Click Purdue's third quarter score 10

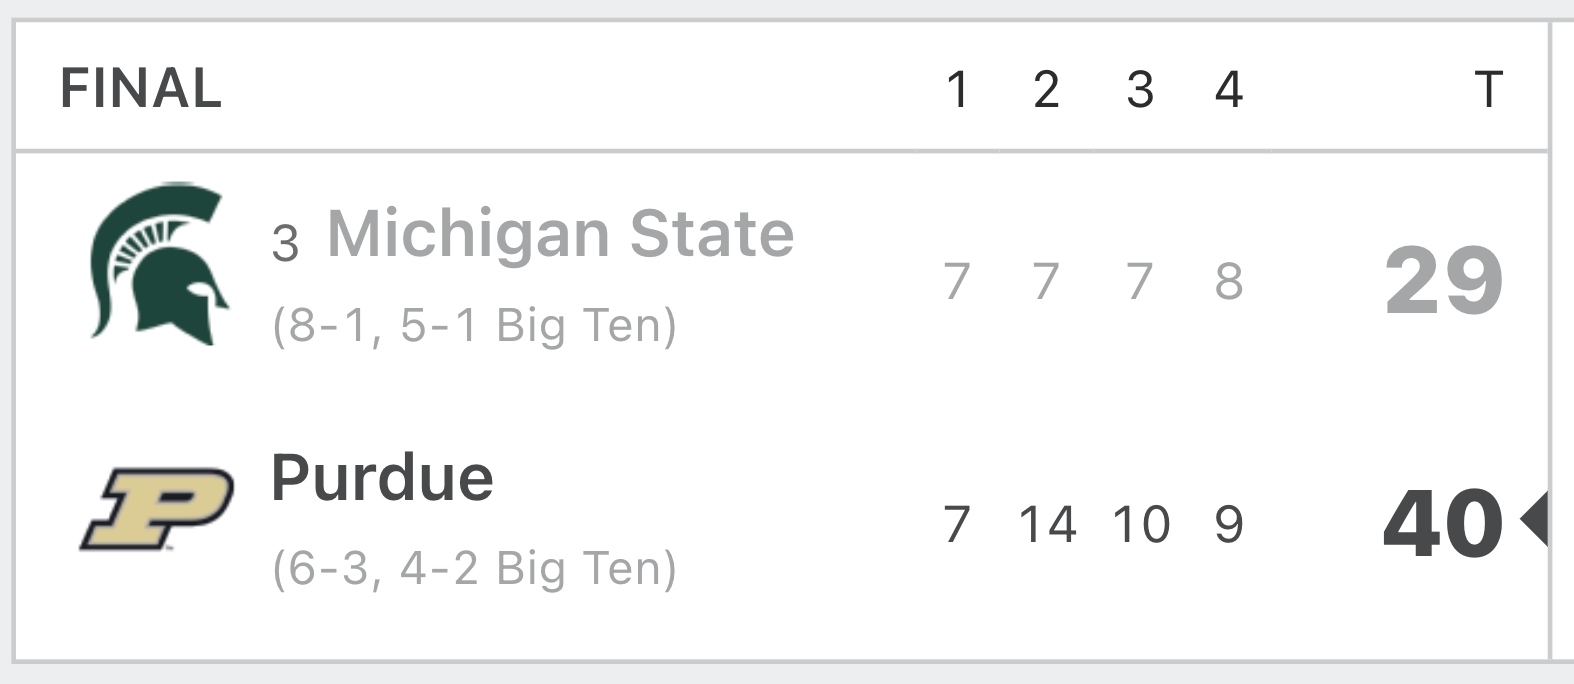[x=1141, y=524]
